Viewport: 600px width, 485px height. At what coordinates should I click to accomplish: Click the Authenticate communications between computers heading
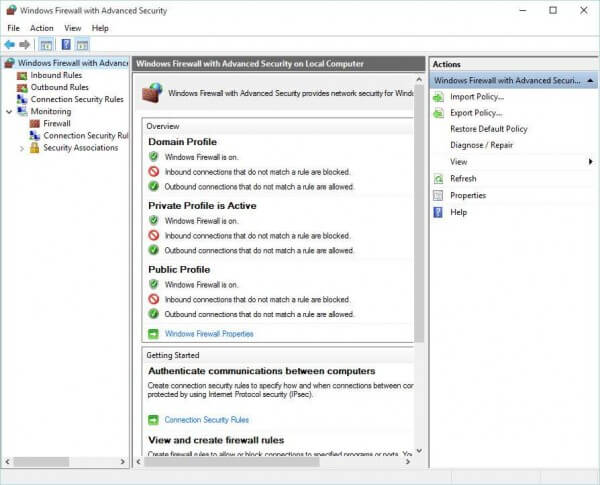pyautogui.click(x=262, y=371)
